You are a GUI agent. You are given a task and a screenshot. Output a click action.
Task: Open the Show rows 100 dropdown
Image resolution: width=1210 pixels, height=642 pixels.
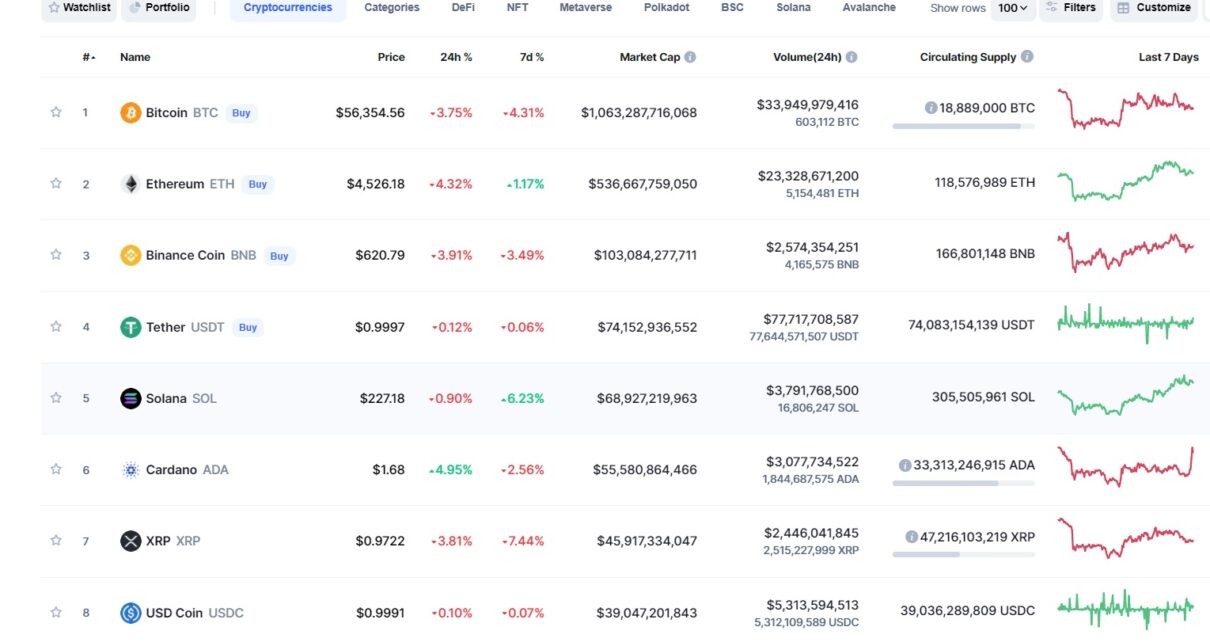pyautogui.click(x=1013, y=8)
